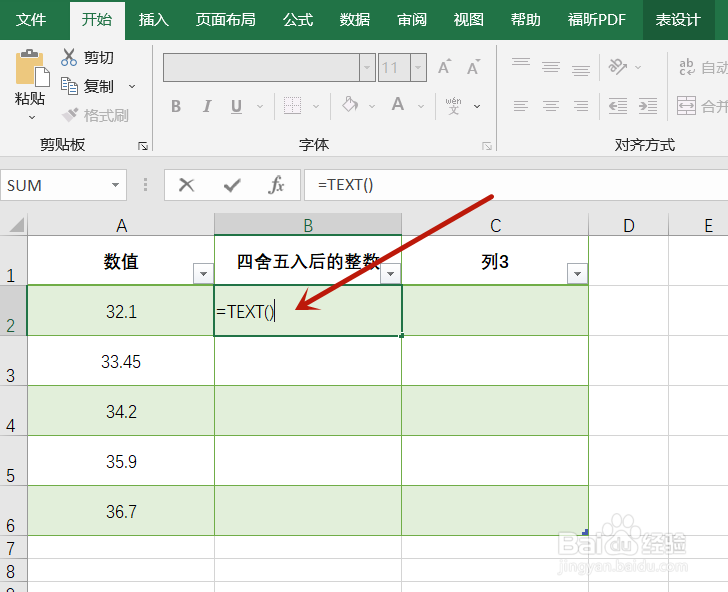Click the Merge cells icon
The width and height of the screenshot is (728, 592).
coord(686,106)
